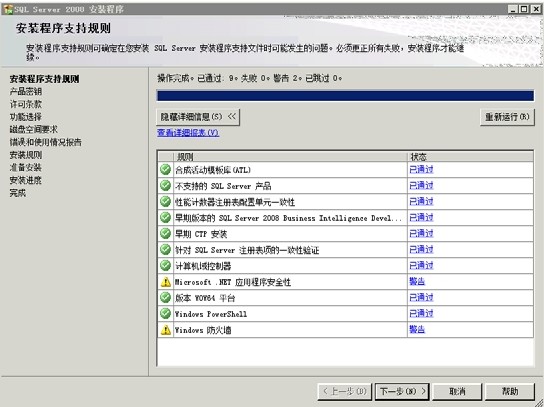
Task: Open the 警告 status link for Windows 防火墙
Action: pos(417,329)
